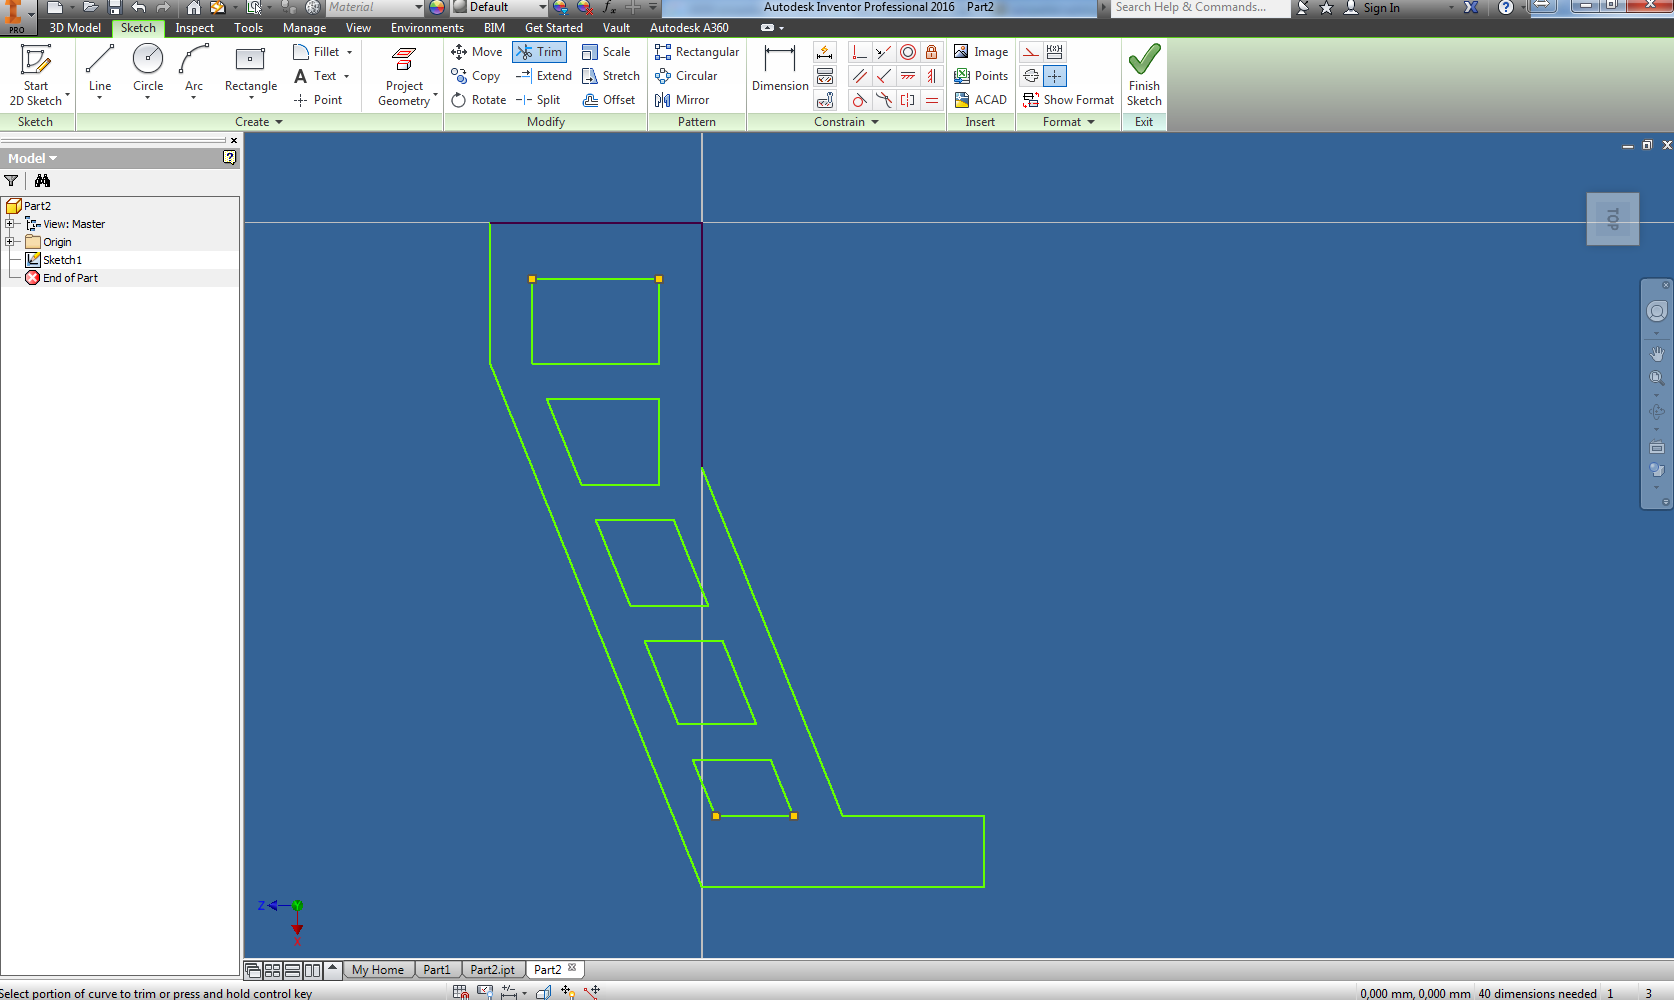Choose the Copy tool
Image resolution: width=1674 pixels, height=1000 pixels.
(x=476, y=76)
